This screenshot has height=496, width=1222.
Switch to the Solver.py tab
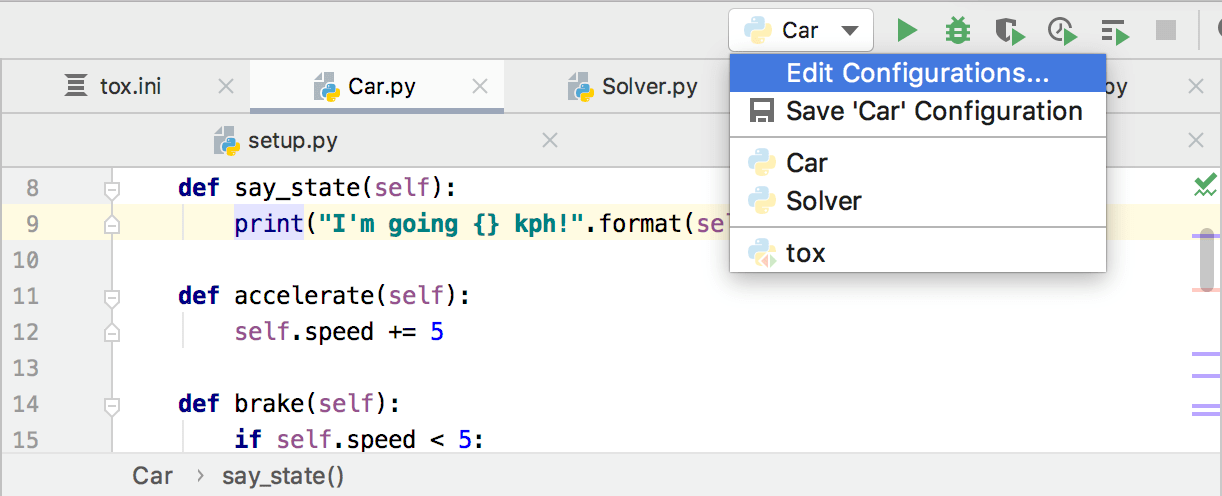(x=648, y=87)
